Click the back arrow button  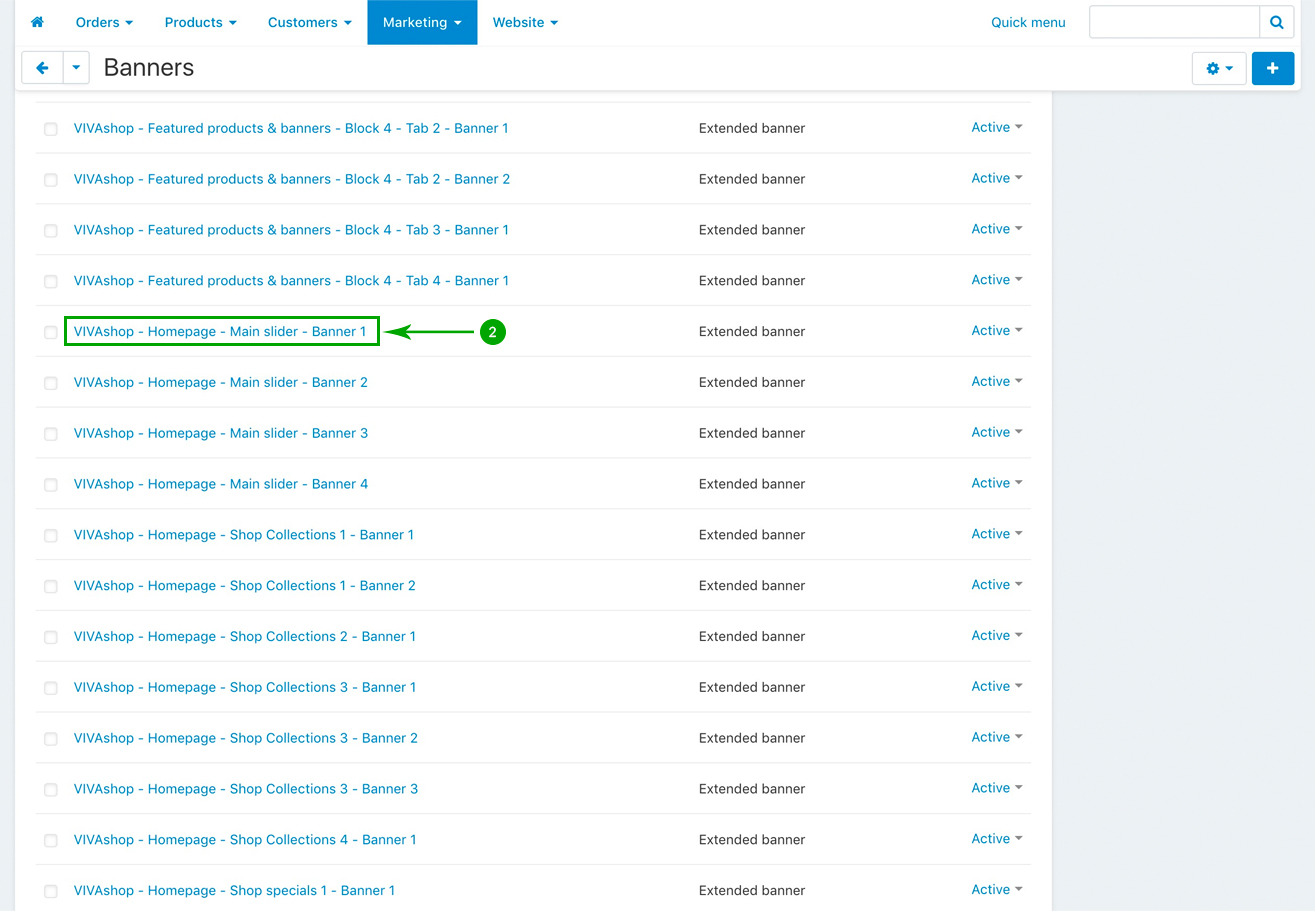click(x=42, y=68)
